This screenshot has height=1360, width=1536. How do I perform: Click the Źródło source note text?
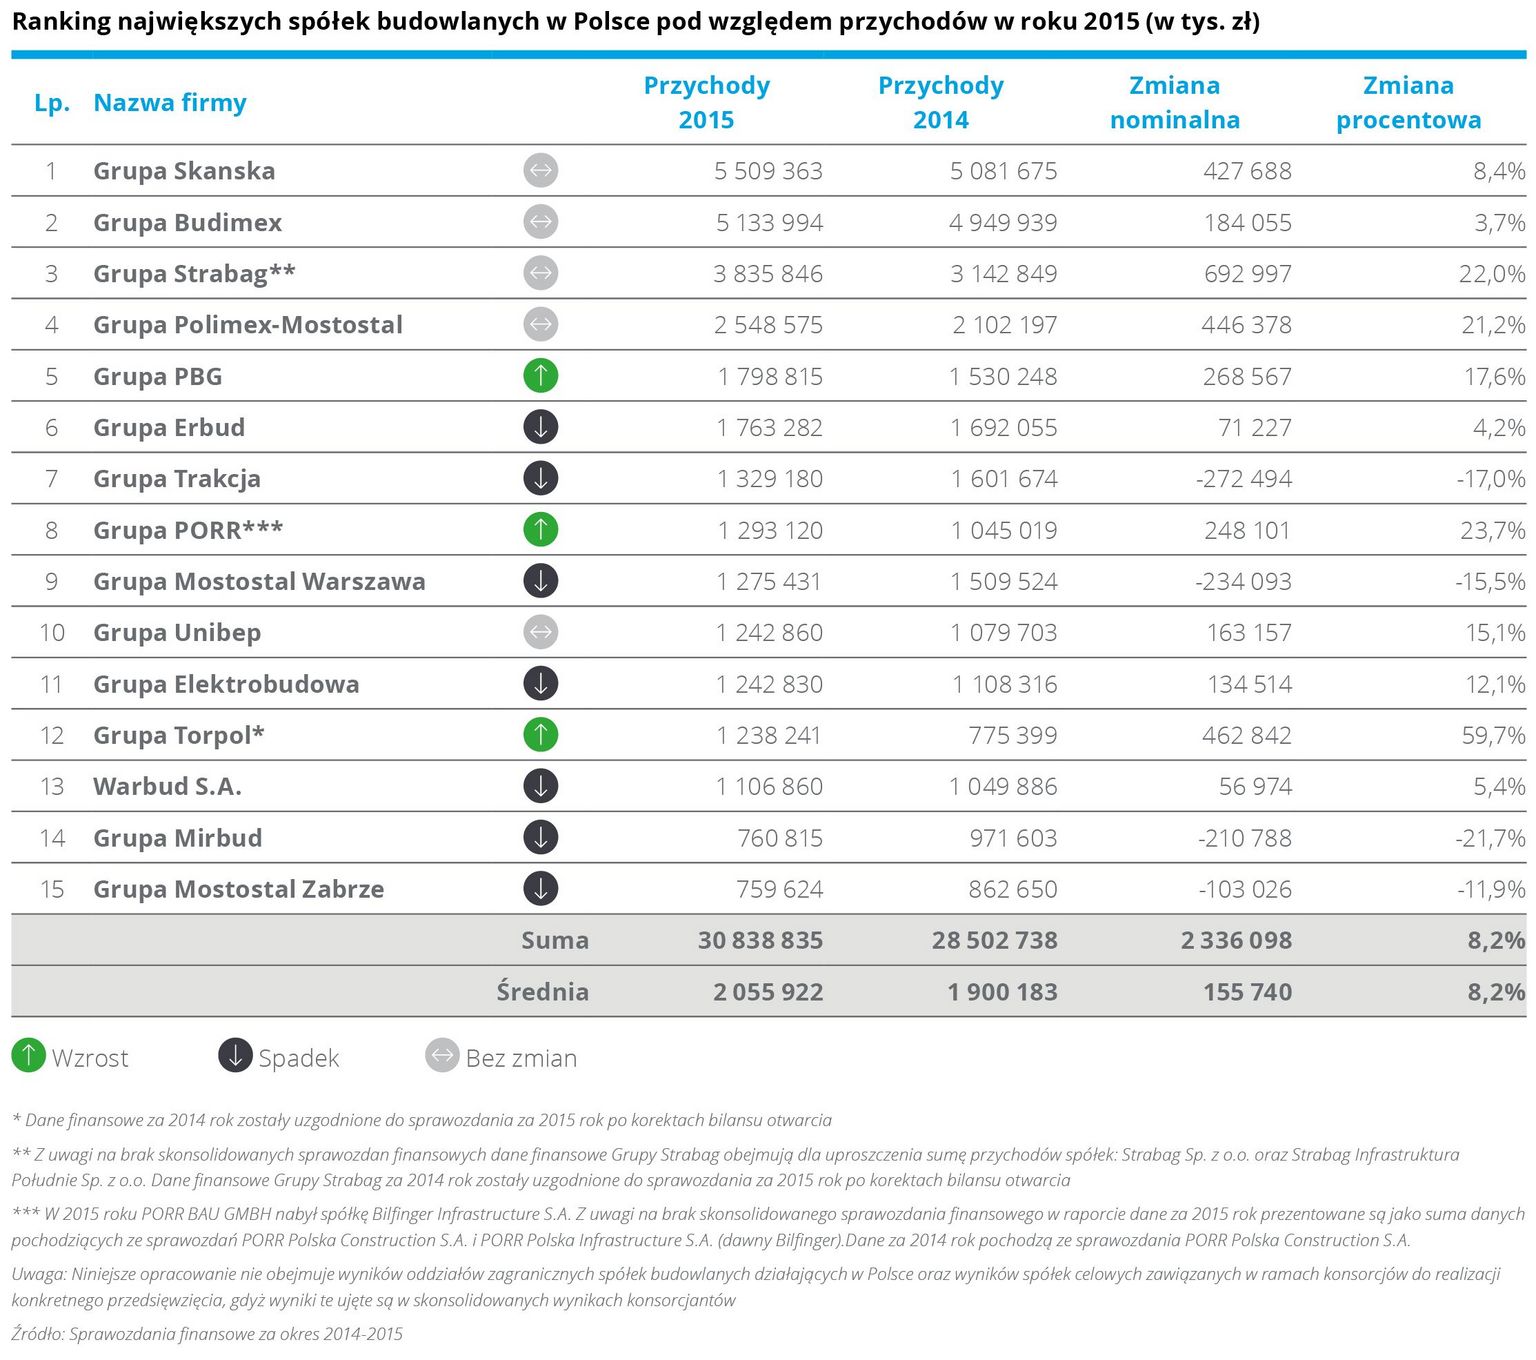pyautogui.click(x=207, y=1334)
